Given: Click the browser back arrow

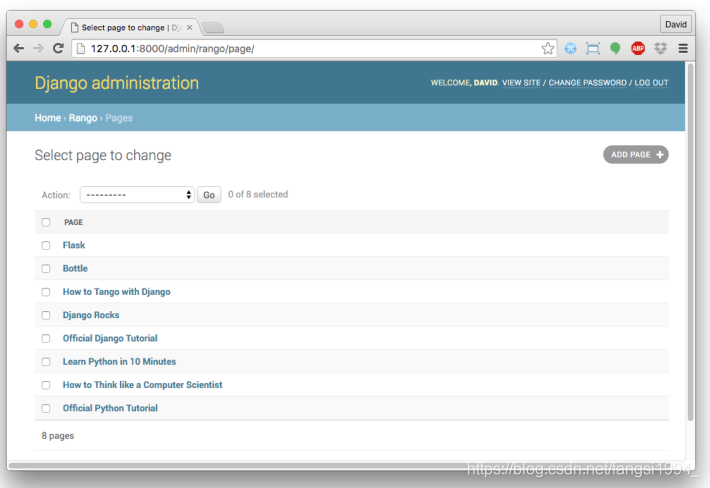Looking at the screenshot, I should pyautogui.click(x=19, y=48).
